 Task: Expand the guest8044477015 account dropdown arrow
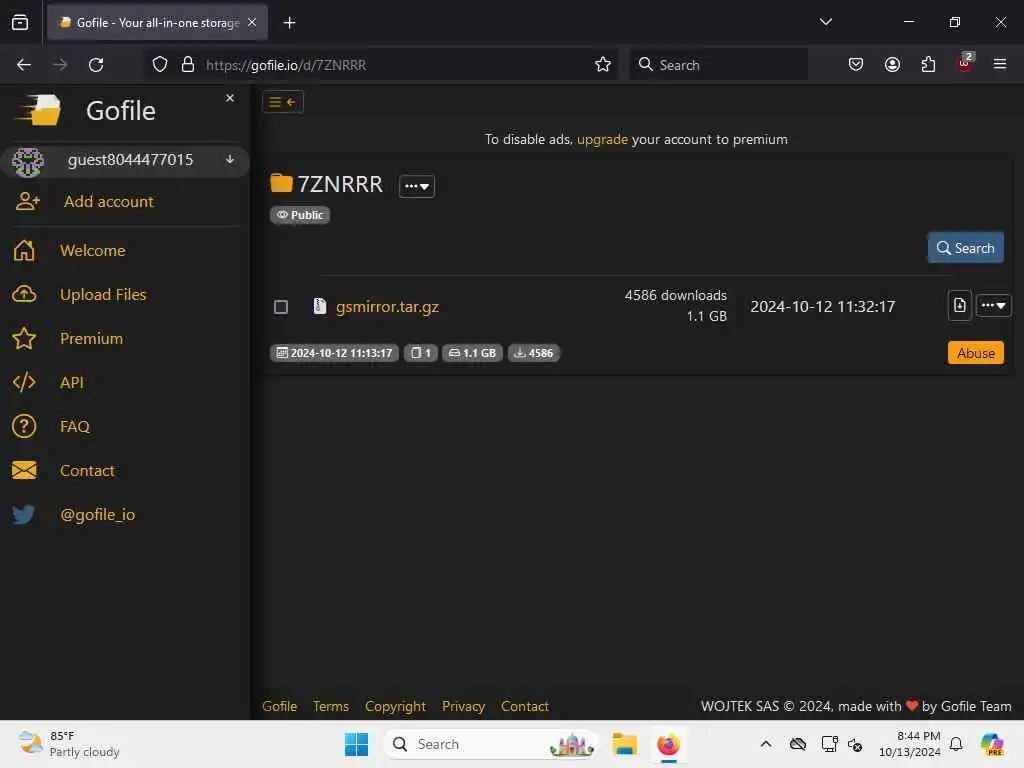pyautogui.click(x=230, y=159)
